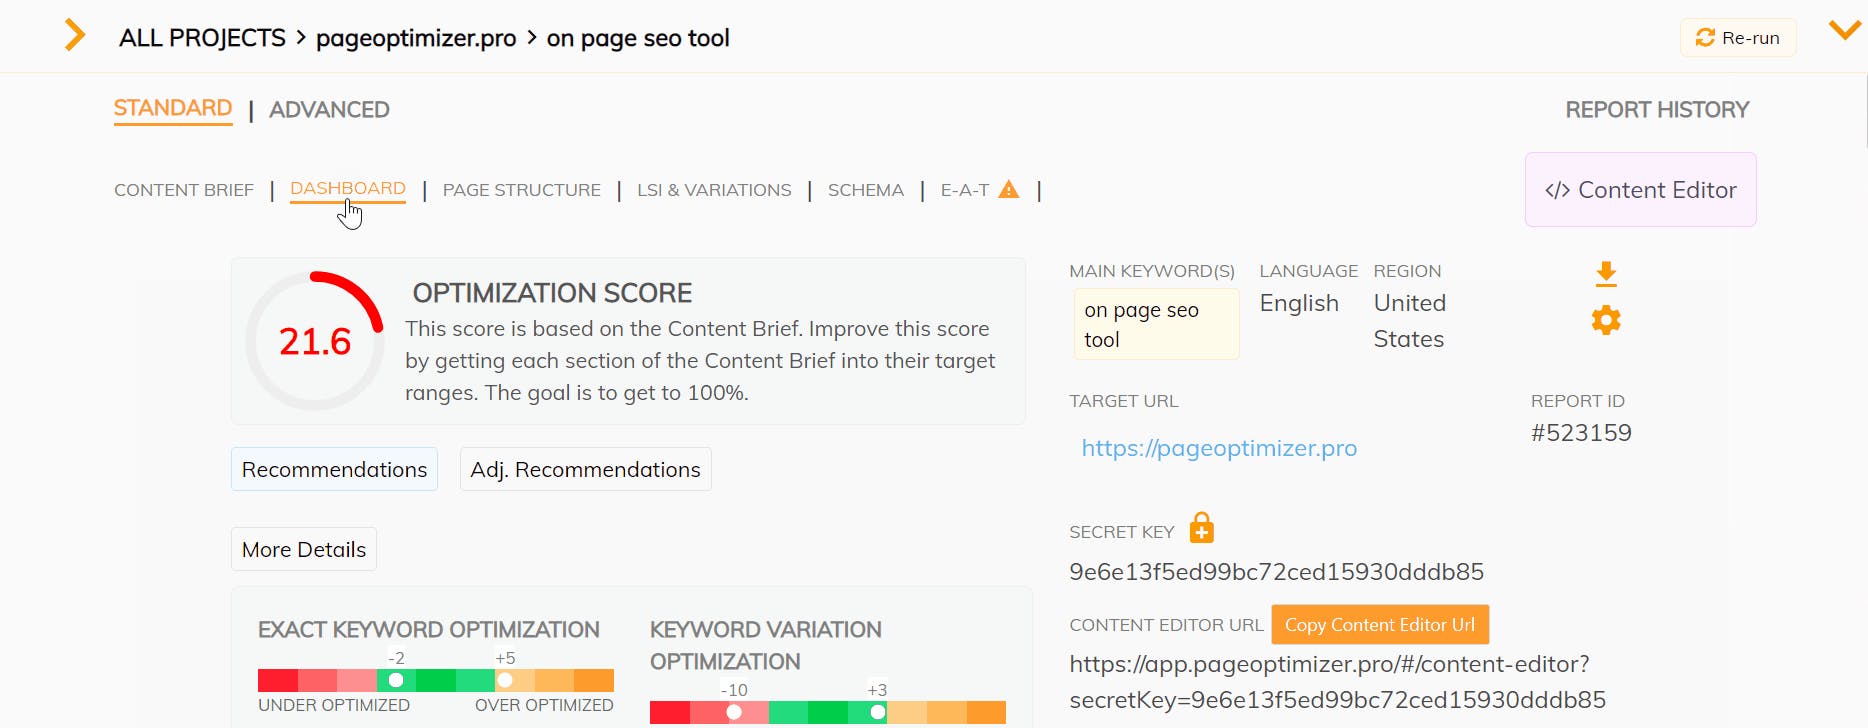The width and height of the screenshot is (1868, 728).
Task: Click the content editor URL text
Action: (1338, 682)
